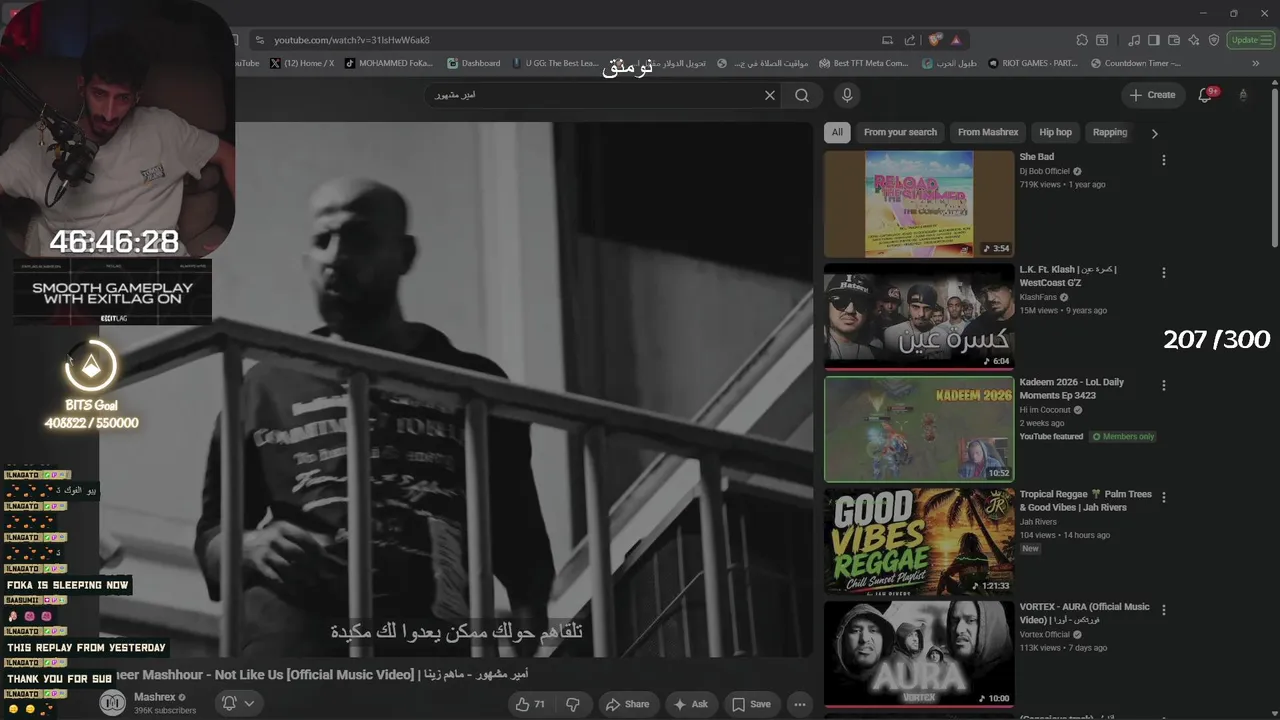Open more options for Tropical Reggae video
Viewport: 1280px width, 720px height.
(x=1163, y=497)
